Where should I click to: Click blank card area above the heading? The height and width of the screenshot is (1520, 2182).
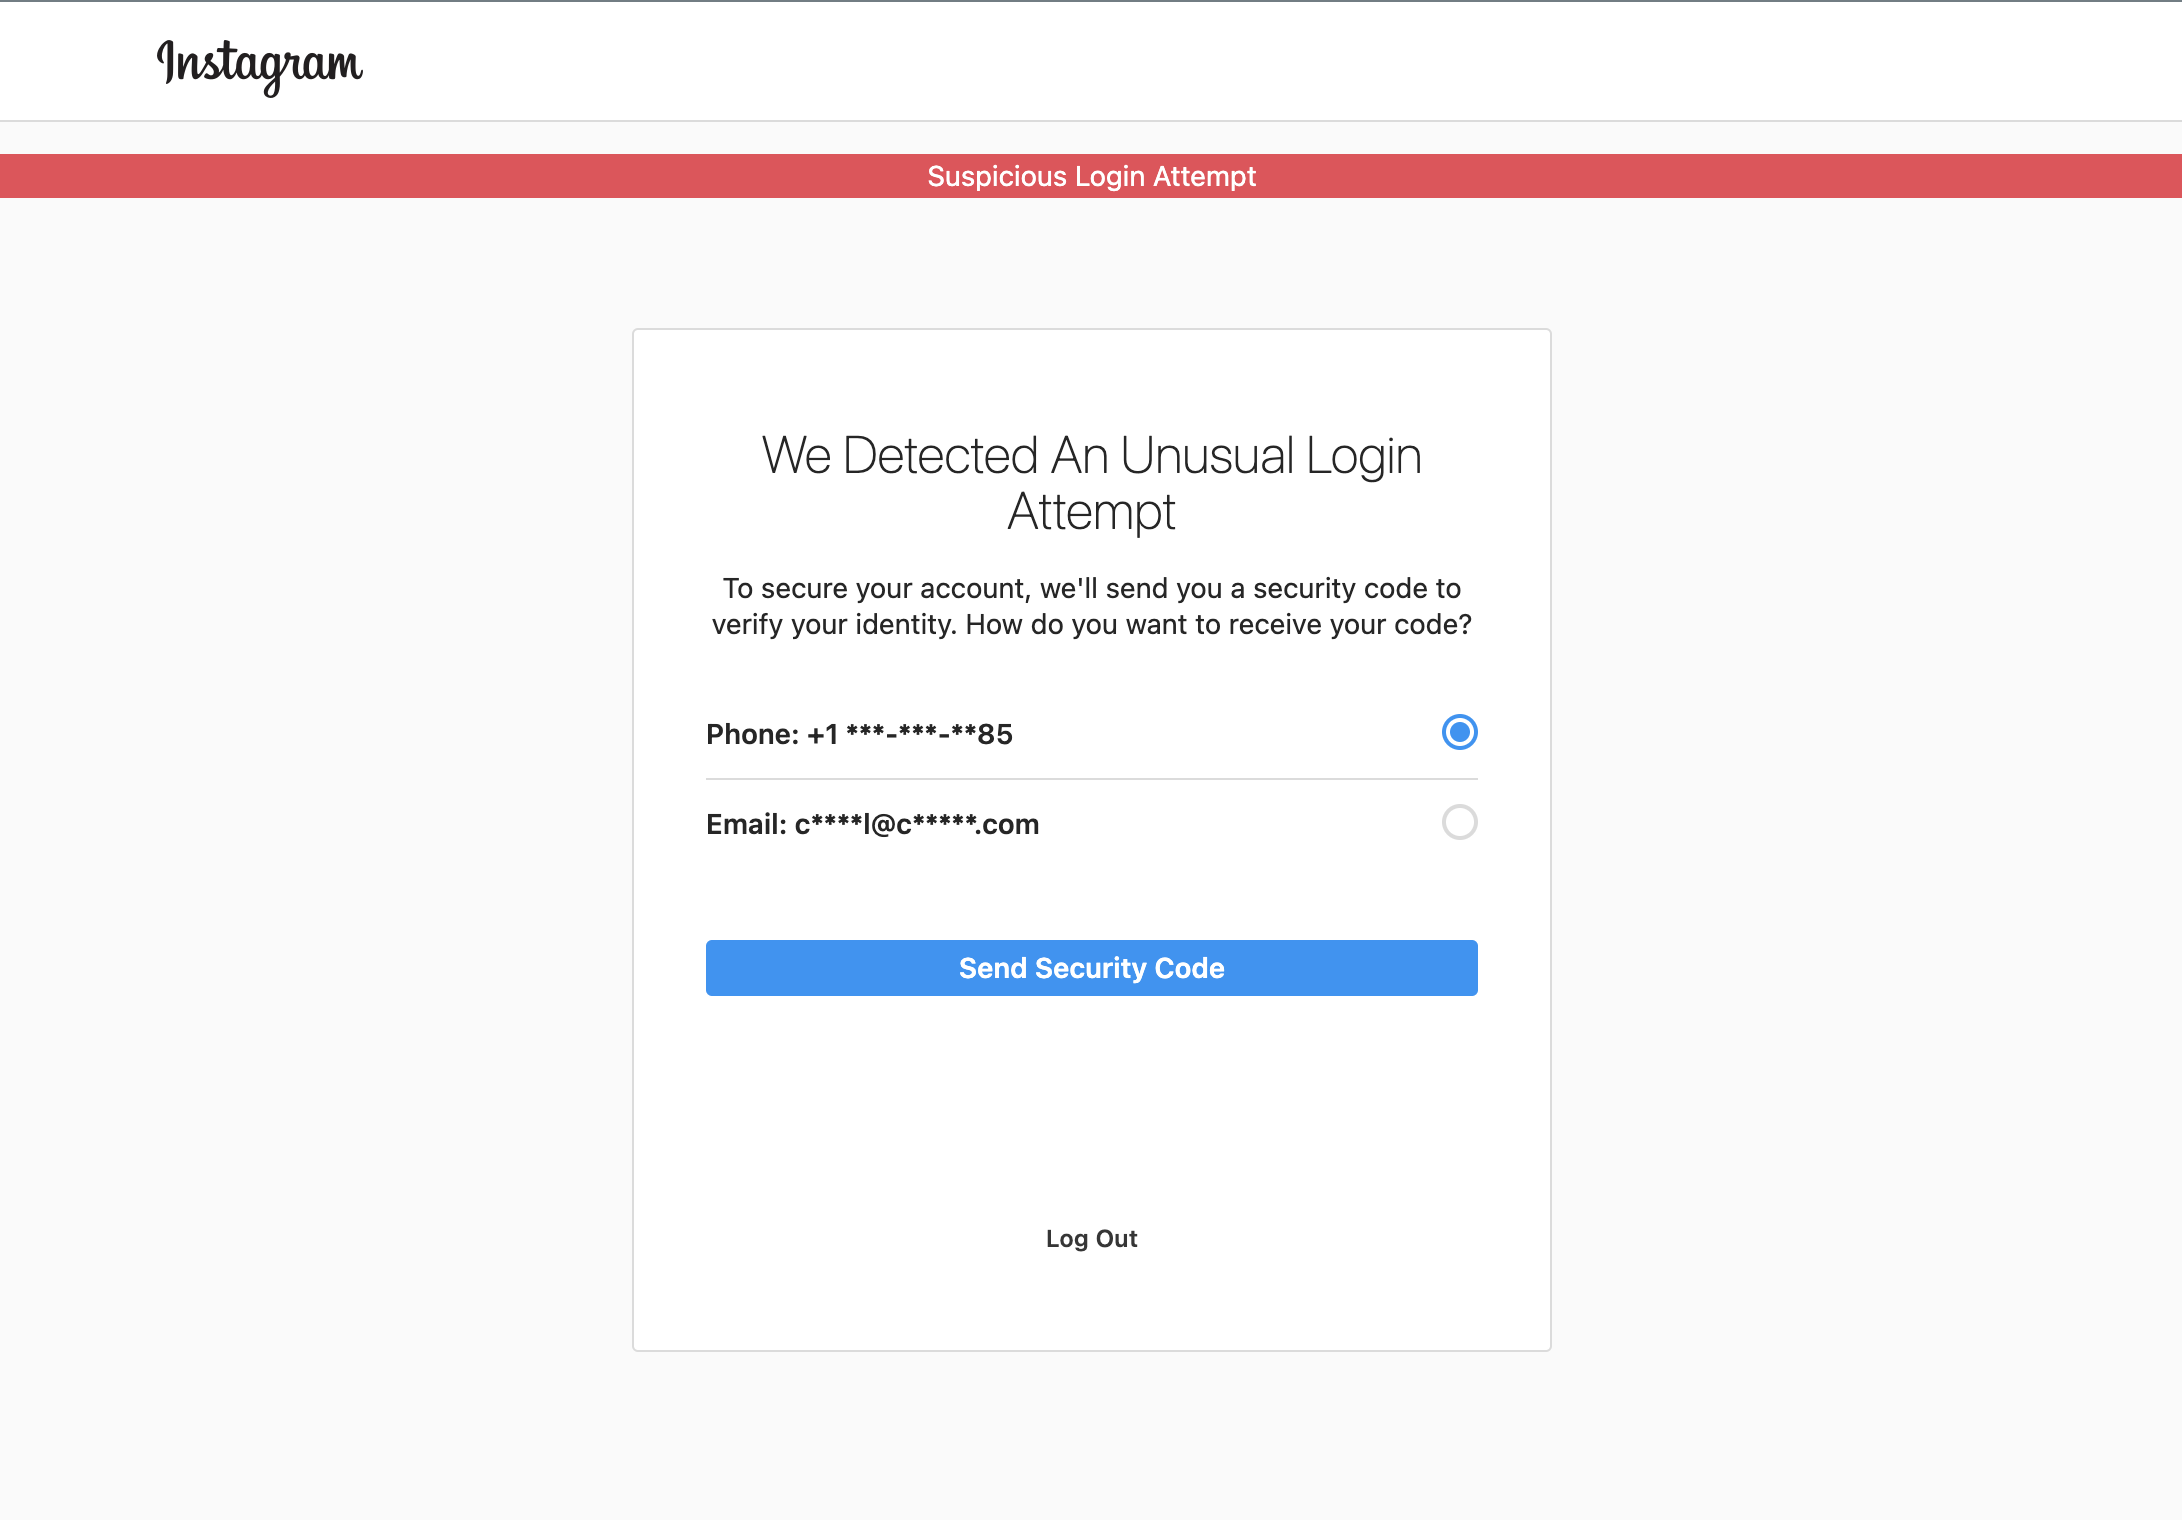1091,380
